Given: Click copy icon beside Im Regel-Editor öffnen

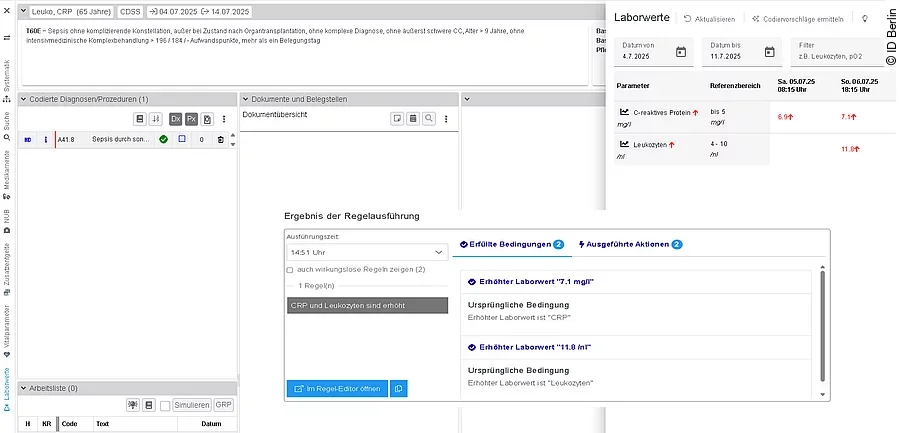Looking at the screenshot, I should click(398, 388).
